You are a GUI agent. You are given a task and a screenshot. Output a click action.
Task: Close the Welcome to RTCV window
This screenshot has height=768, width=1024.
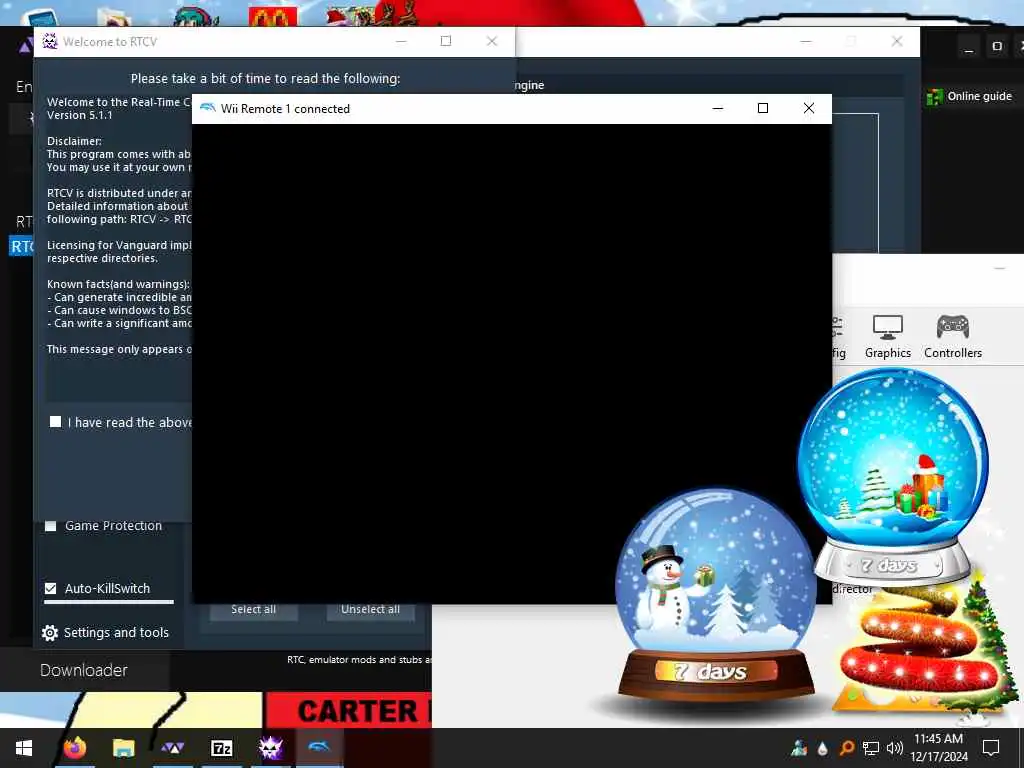coord(492,41)
